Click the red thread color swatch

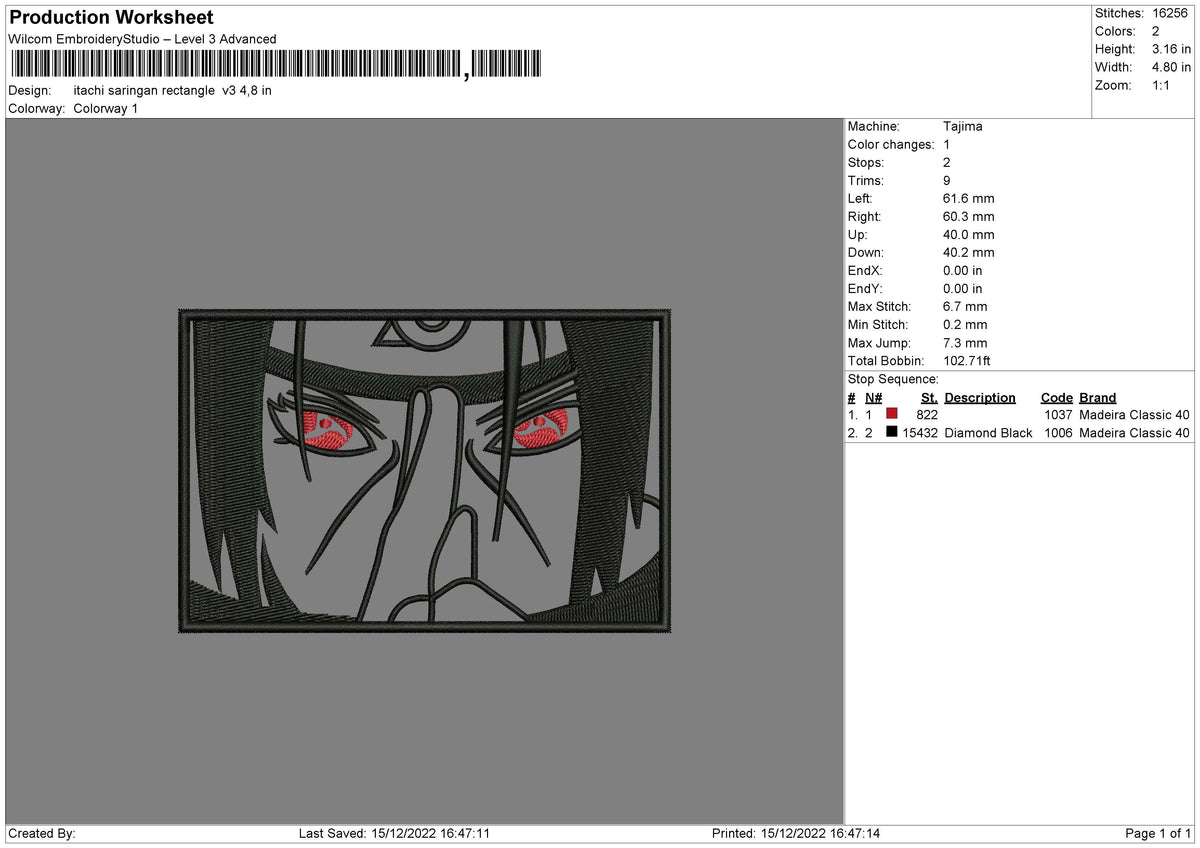[x=890, y=414]
